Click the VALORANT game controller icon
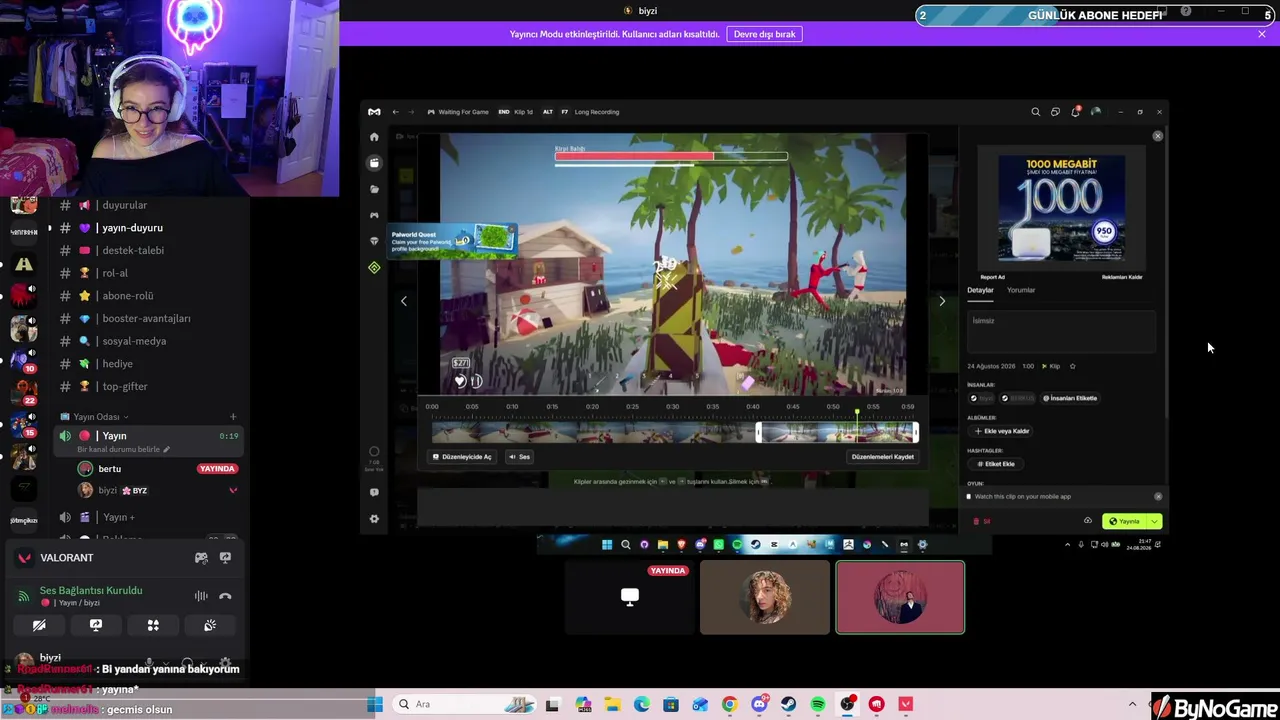The height and width of the screenshot is (720, 1280). pyautogui.click(x=201, y=558)
